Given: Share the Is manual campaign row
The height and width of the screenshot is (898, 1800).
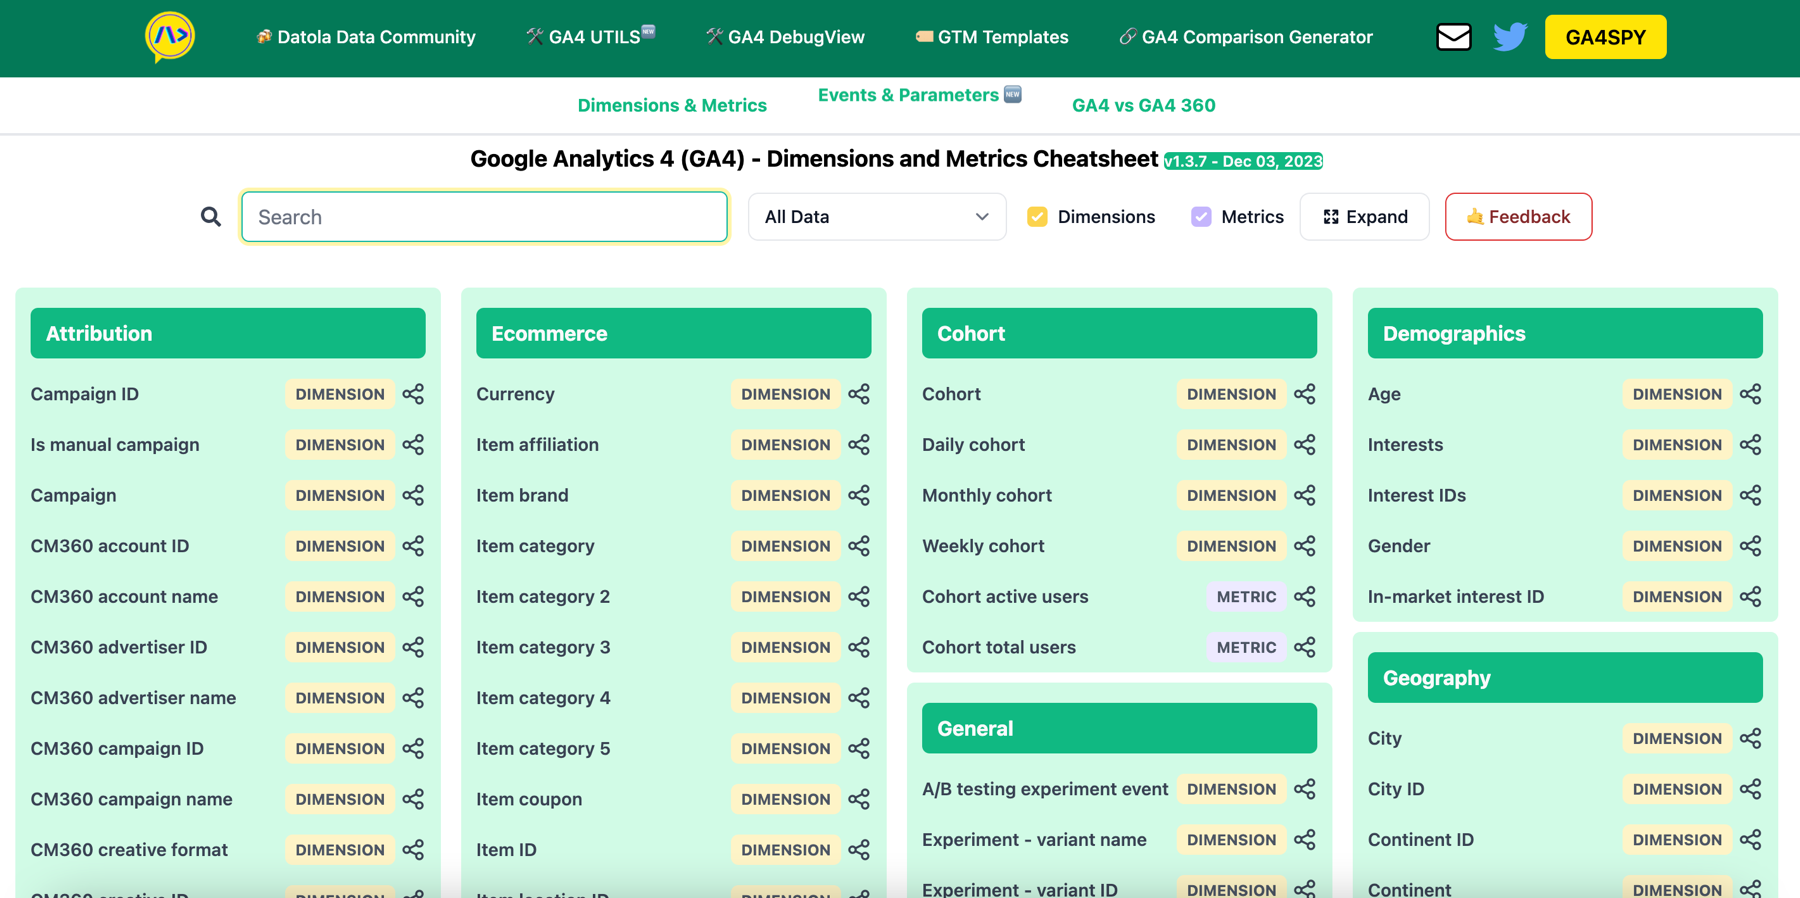Looking at the screenshot, I should (x=413, y=445).
